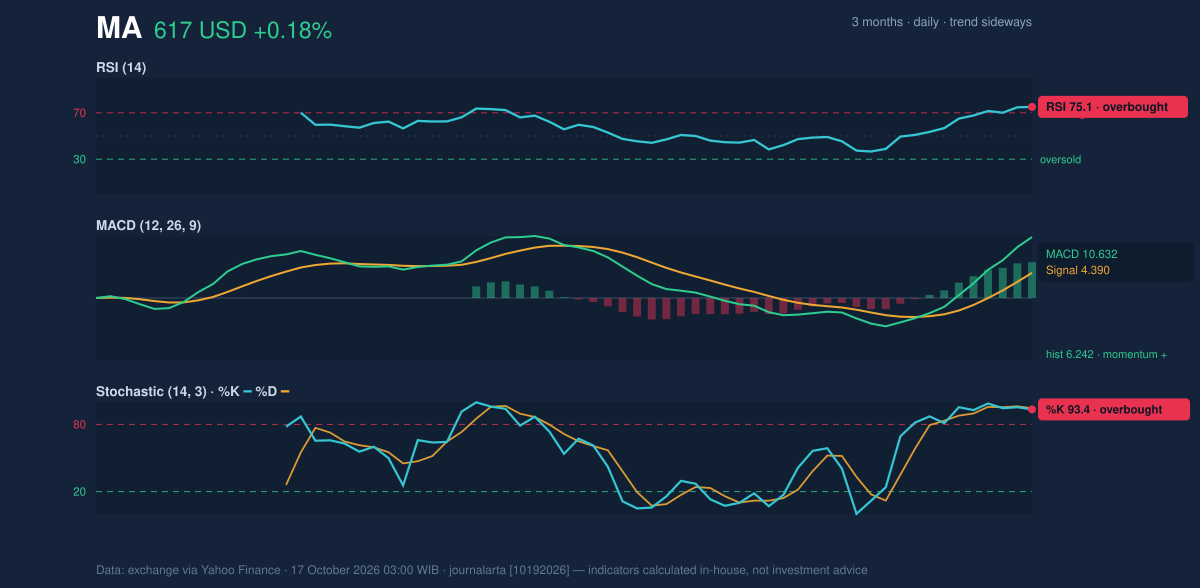Click the Stochastic 80 axis label
Viewport: 1200px width, 588px height.
[79, 425]
